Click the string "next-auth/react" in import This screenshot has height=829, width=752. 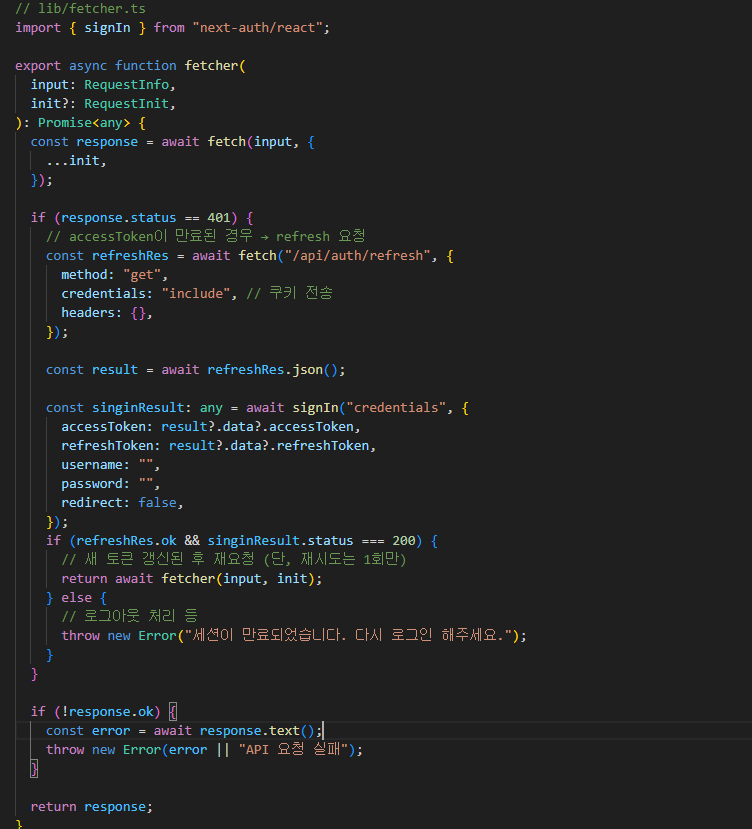258,27
